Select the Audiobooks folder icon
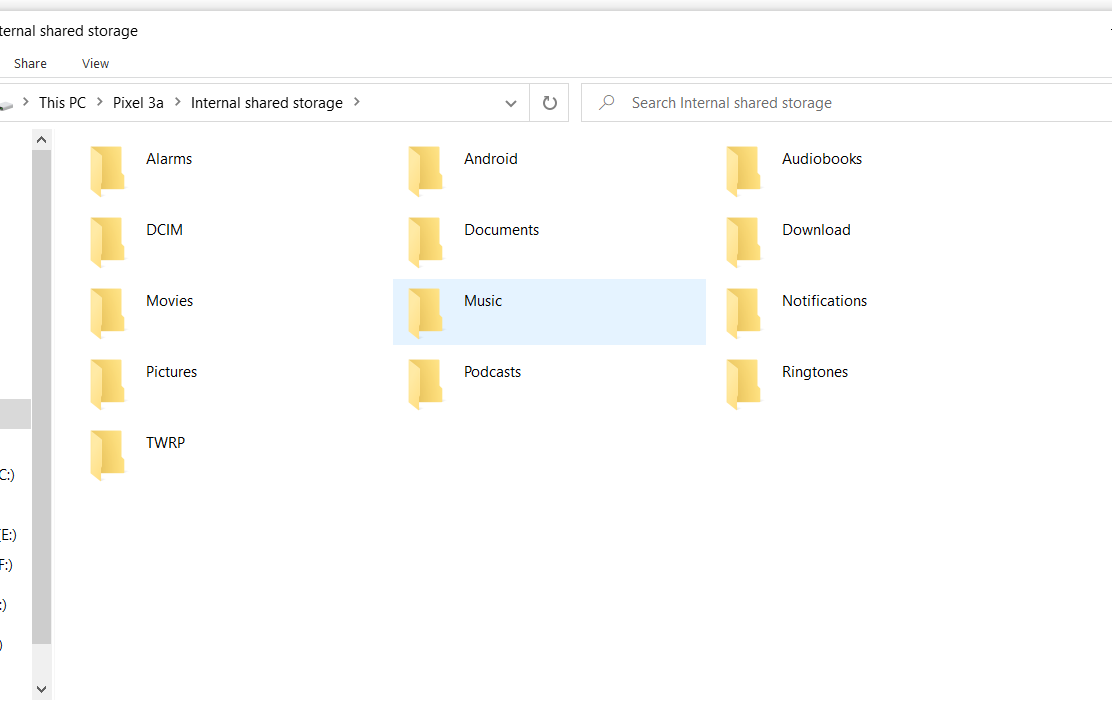The image size is (1112, 722). (743, 170)
